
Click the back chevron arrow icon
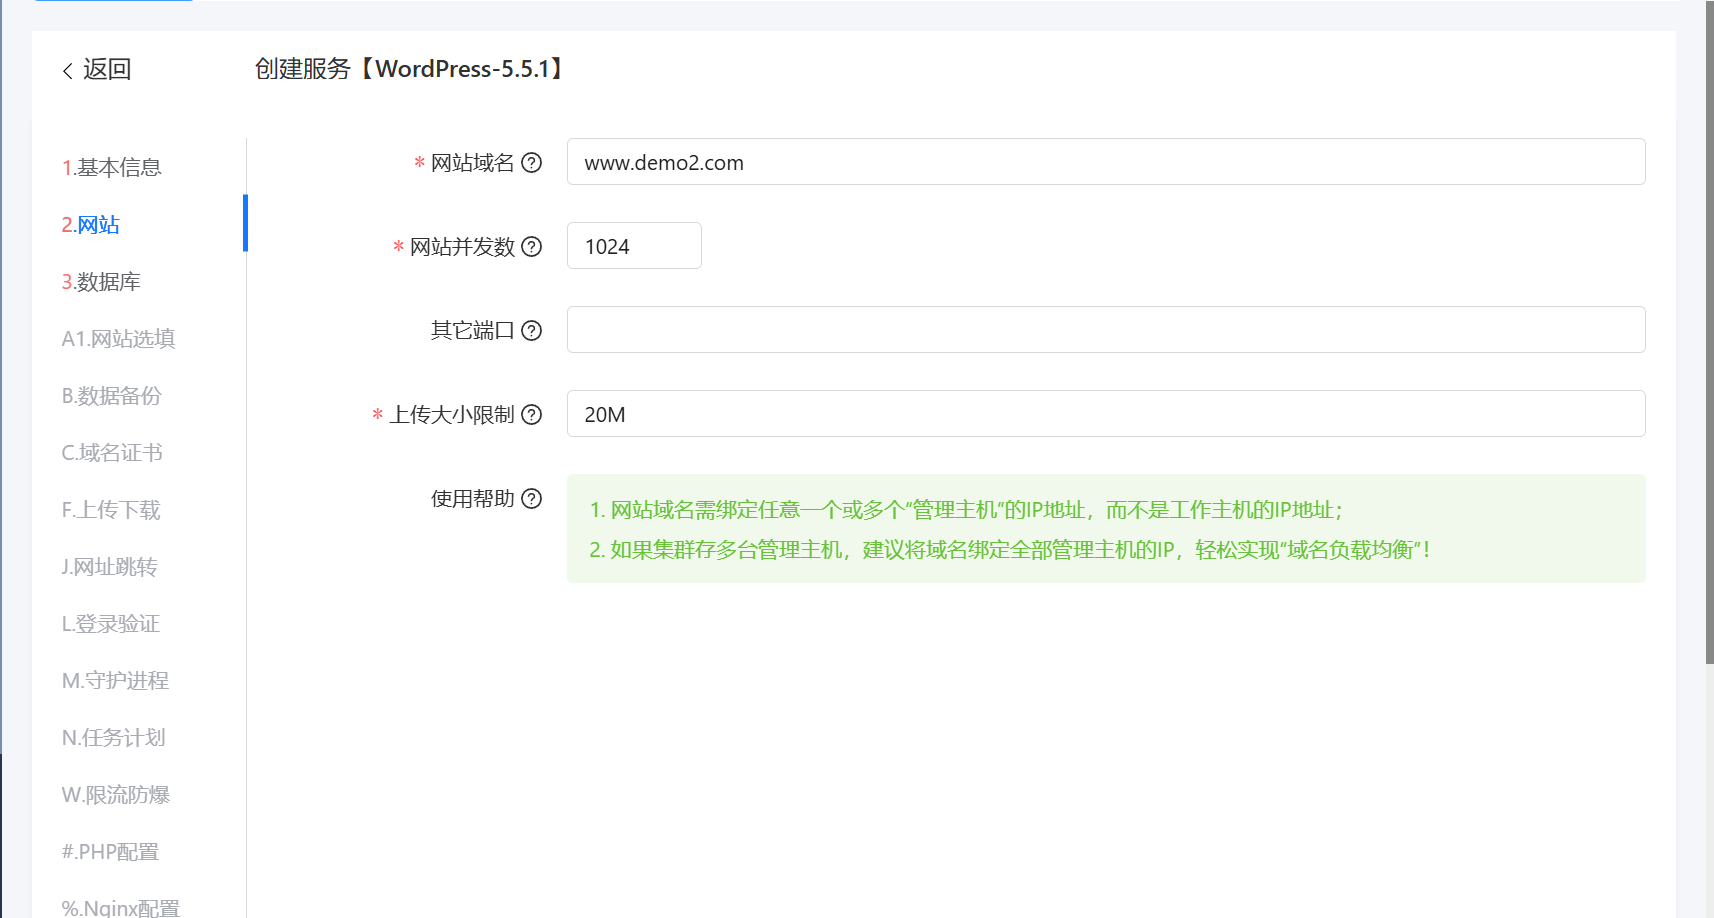coord(68,70)
